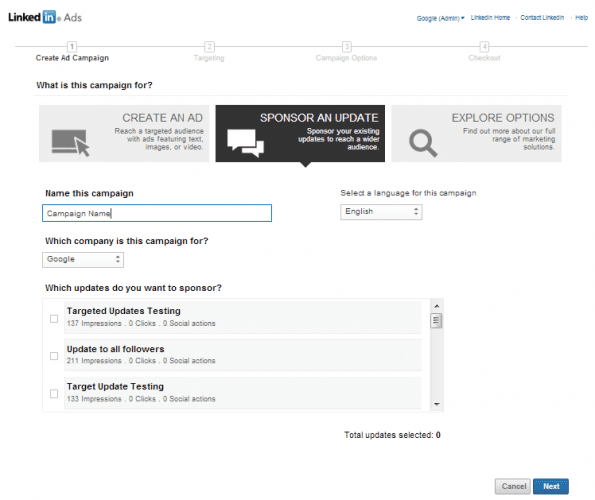
Task: Select the Explore Options tile
Action: [x=476, y=134]
